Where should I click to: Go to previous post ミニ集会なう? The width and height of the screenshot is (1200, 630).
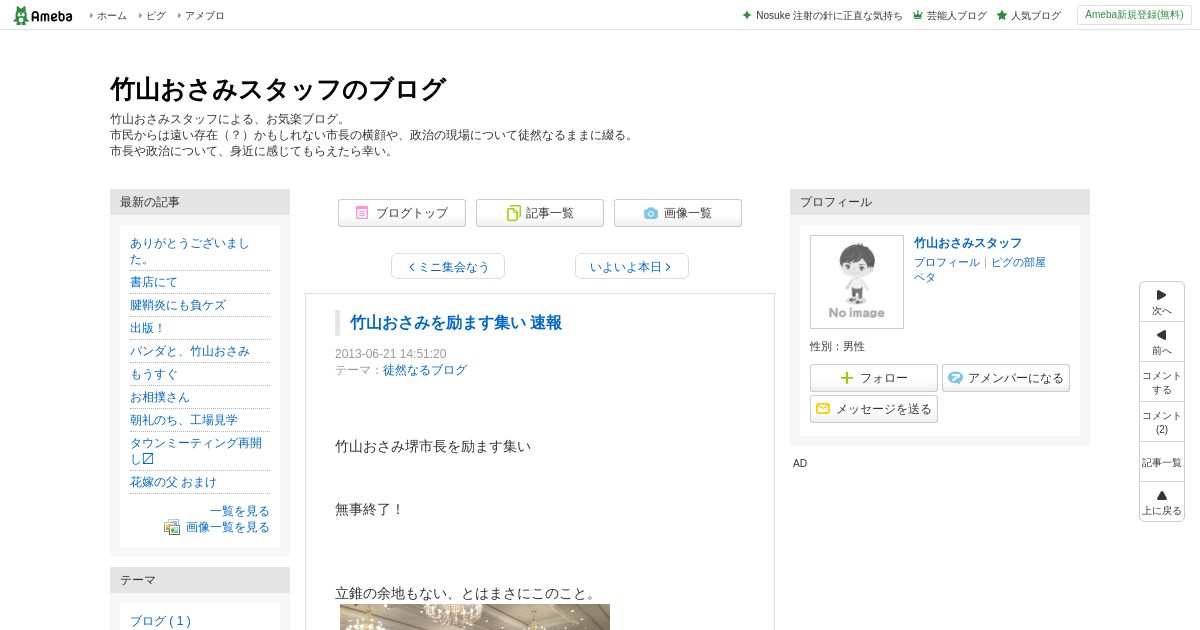pos(448,266)
